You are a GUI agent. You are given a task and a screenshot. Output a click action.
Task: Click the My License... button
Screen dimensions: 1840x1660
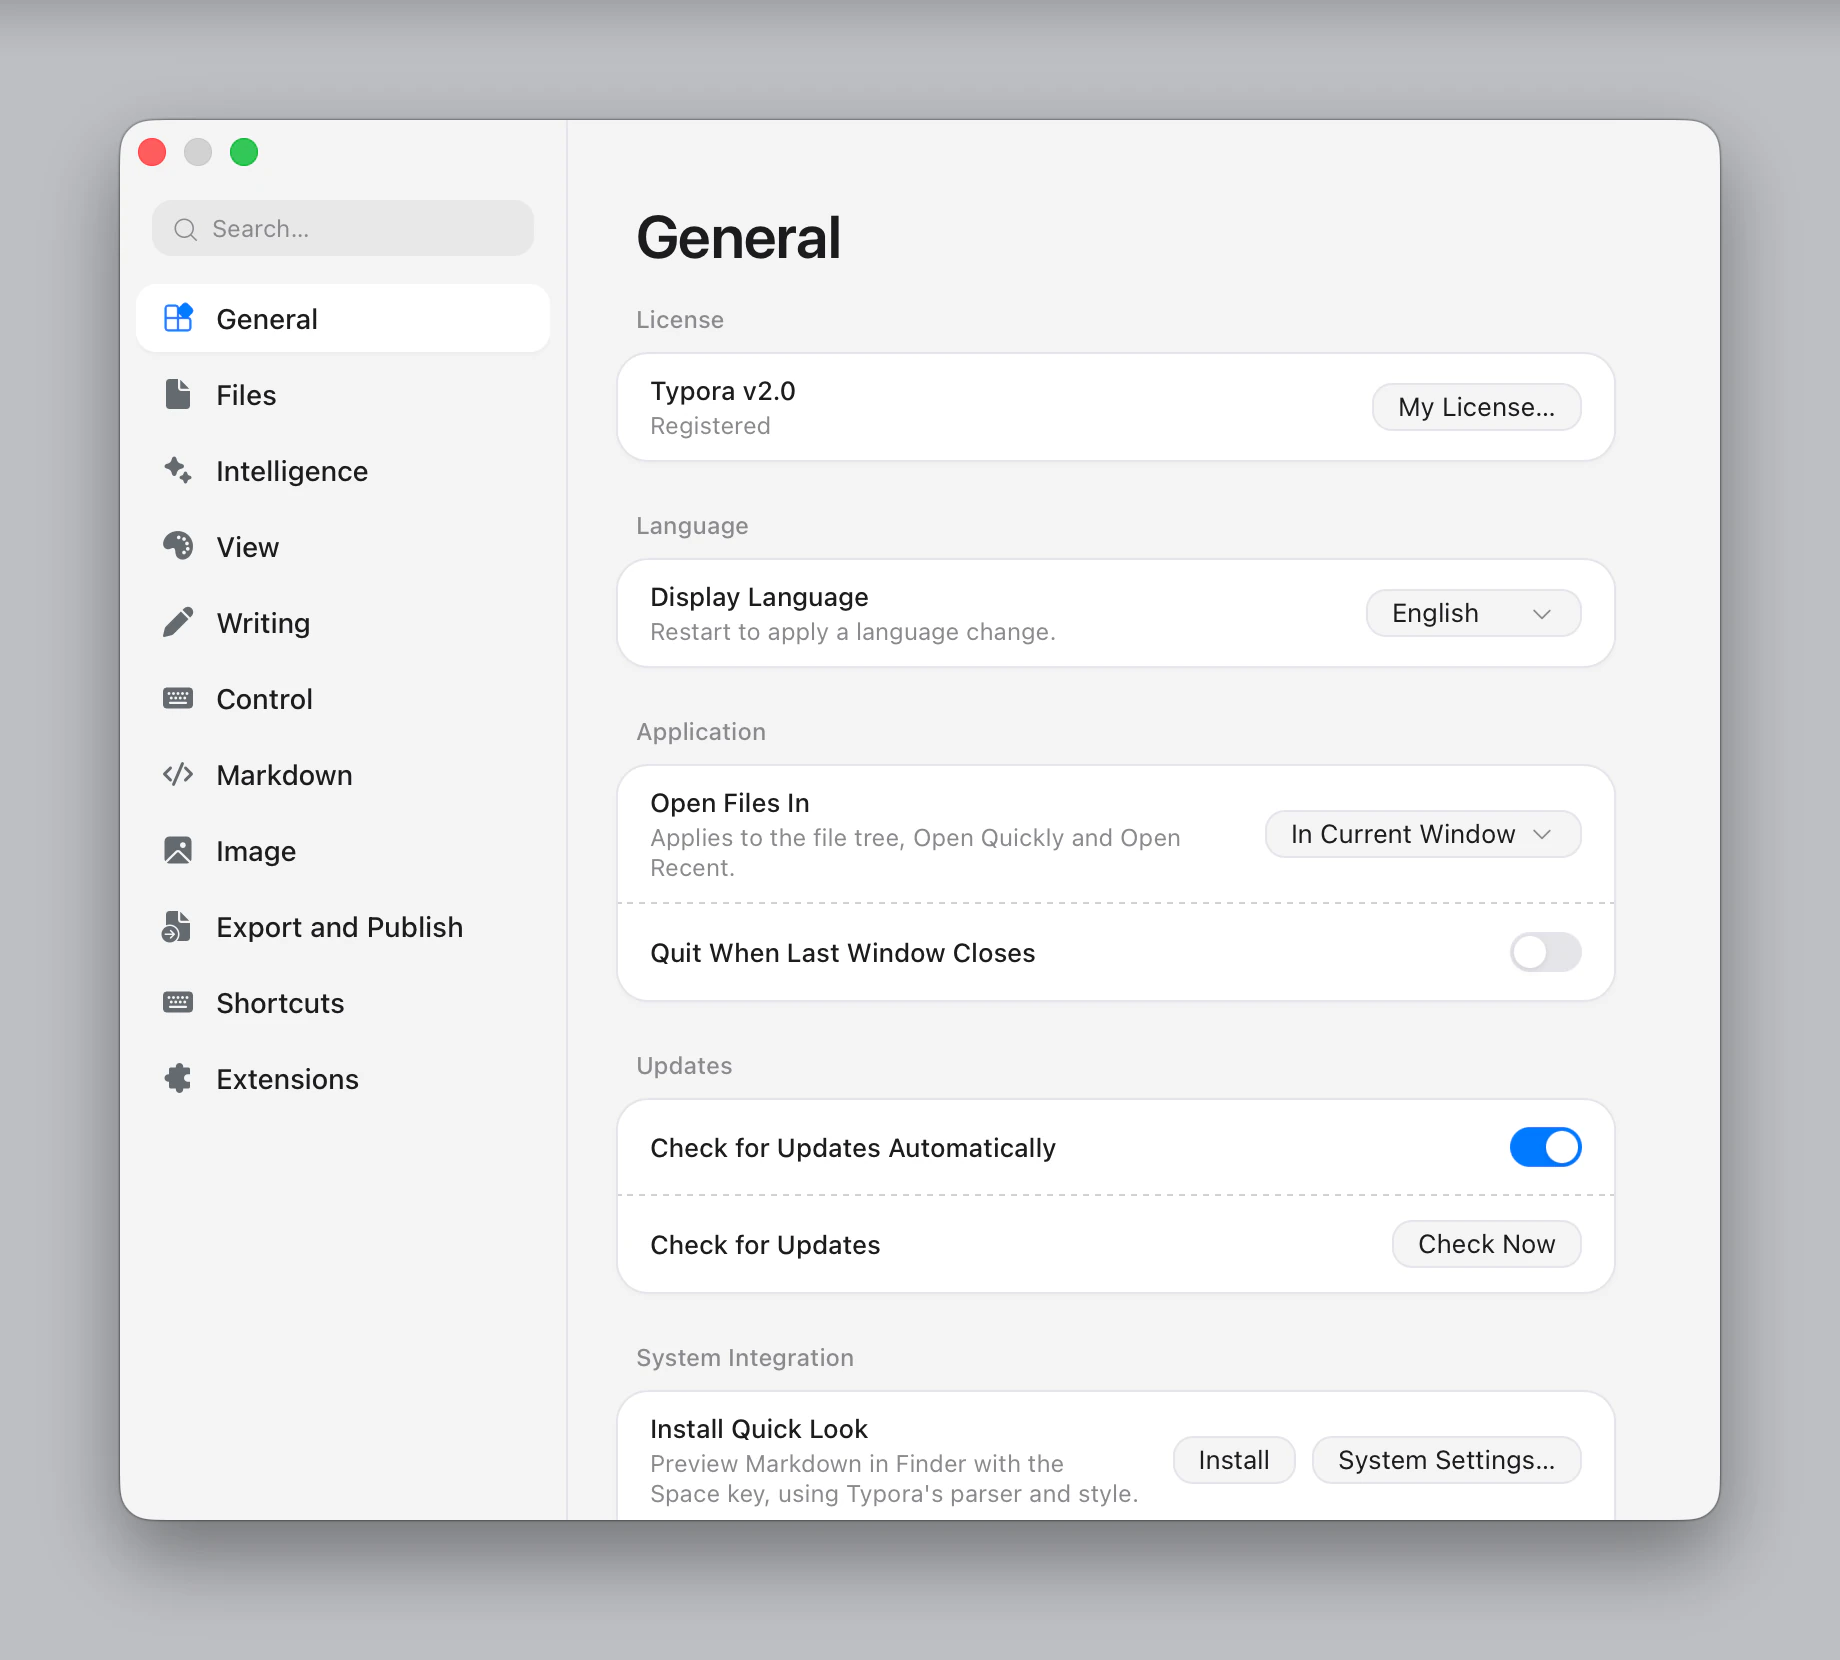[1476, 407]
